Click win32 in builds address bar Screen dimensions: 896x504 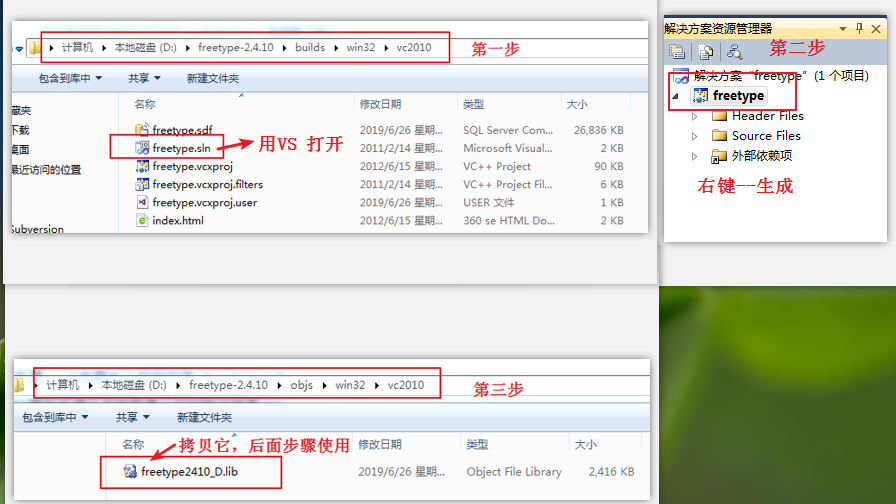tap(361, 47)
